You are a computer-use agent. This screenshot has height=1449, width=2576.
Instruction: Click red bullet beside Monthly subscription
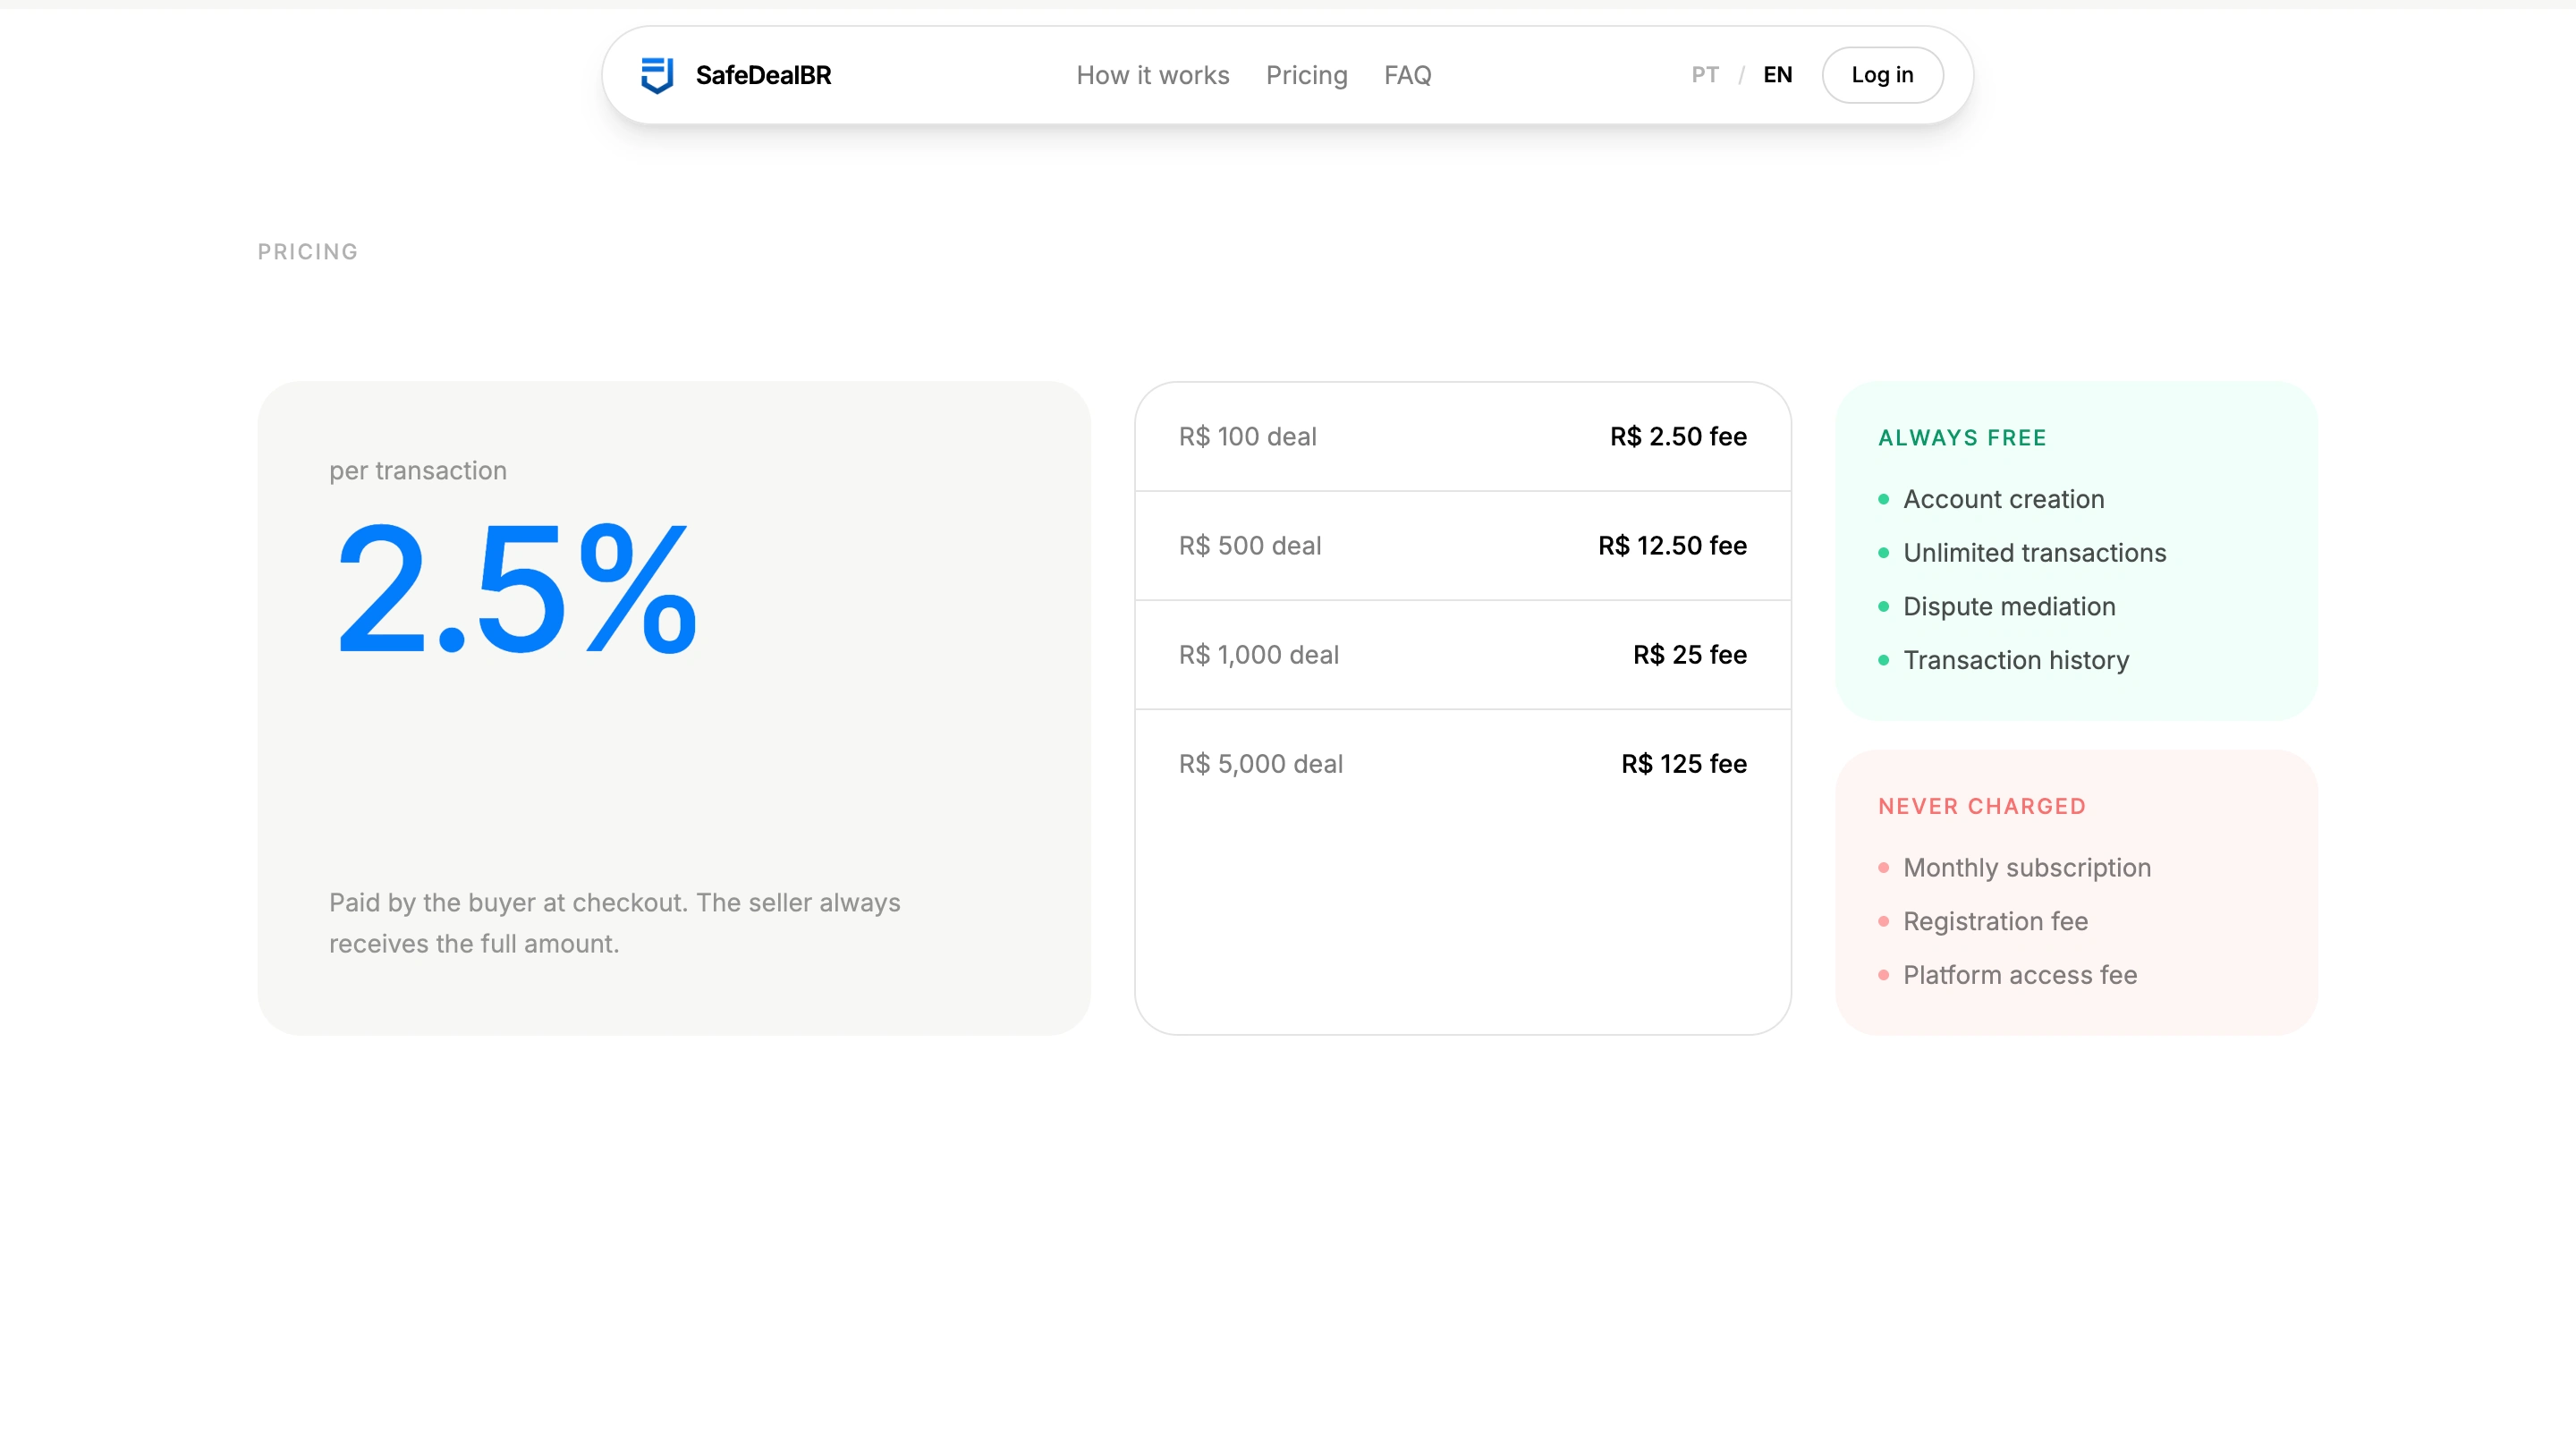point(1883,868)
